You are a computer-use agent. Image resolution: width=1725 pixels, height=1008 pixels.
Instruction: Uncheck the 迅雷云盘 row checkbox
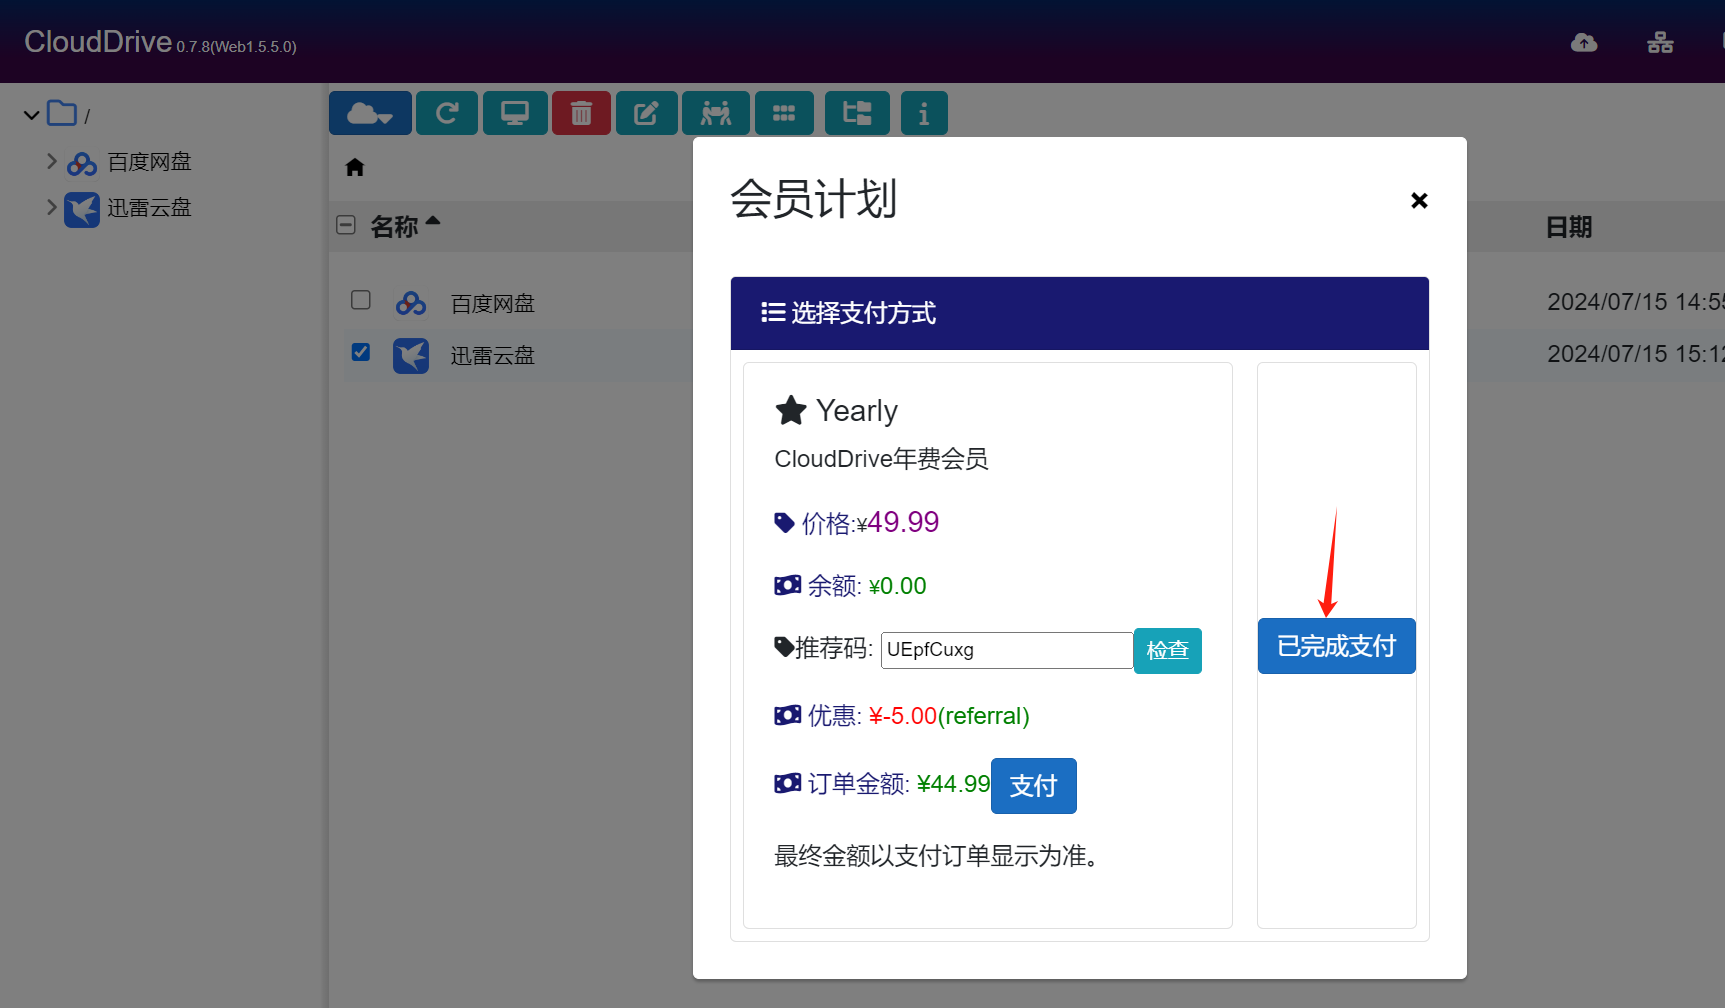pos(361,352)
